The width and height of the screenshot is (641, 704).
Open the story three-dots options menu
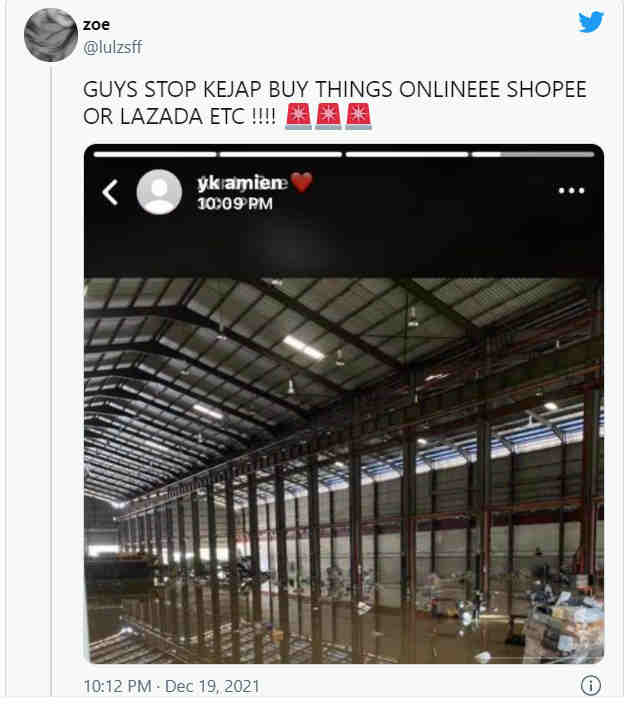coord(571,191)
